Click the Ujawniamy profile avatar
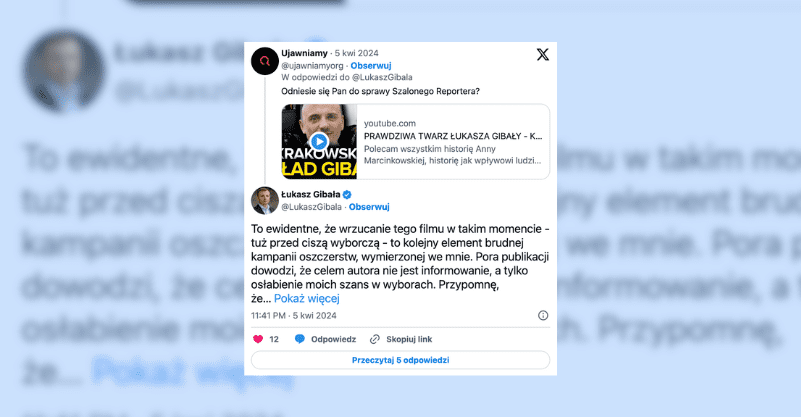 tap(265, 61)
